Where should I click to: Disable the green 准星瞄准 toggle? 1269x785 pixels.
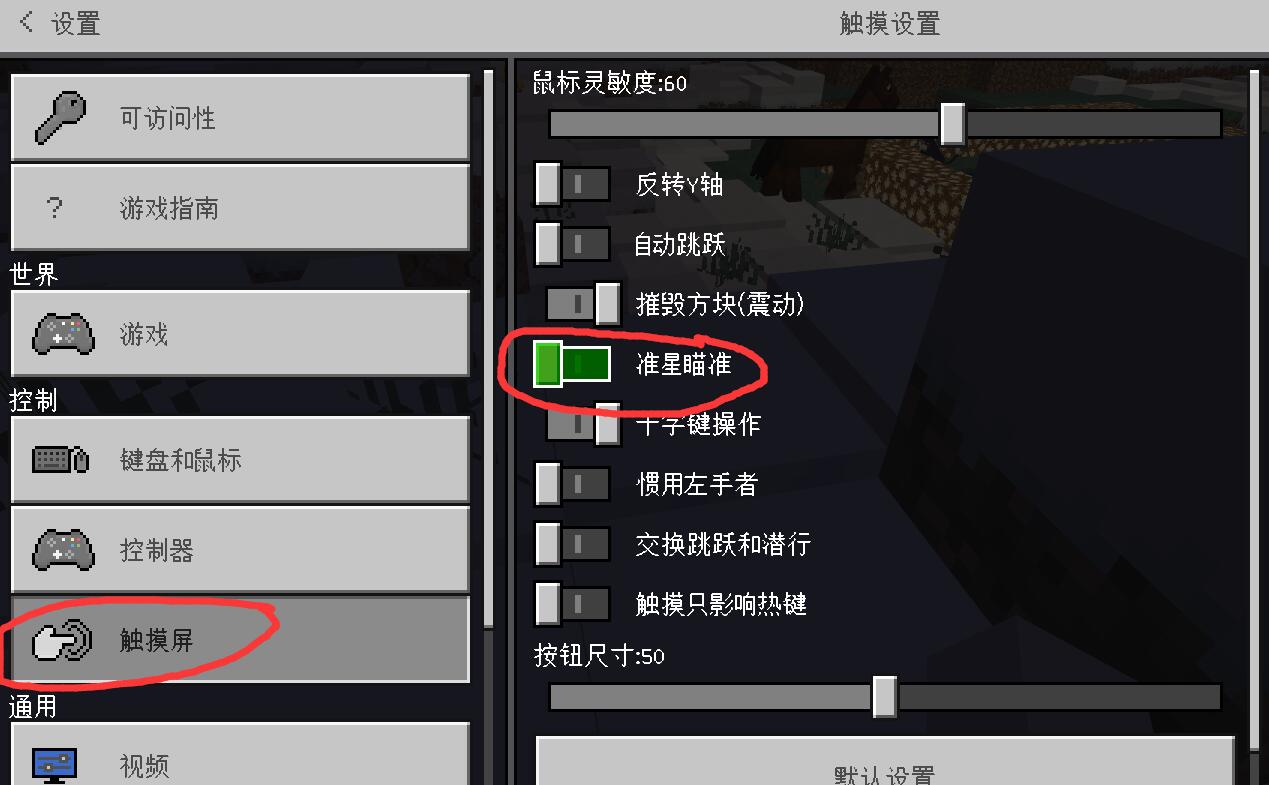tap(572, 364)
